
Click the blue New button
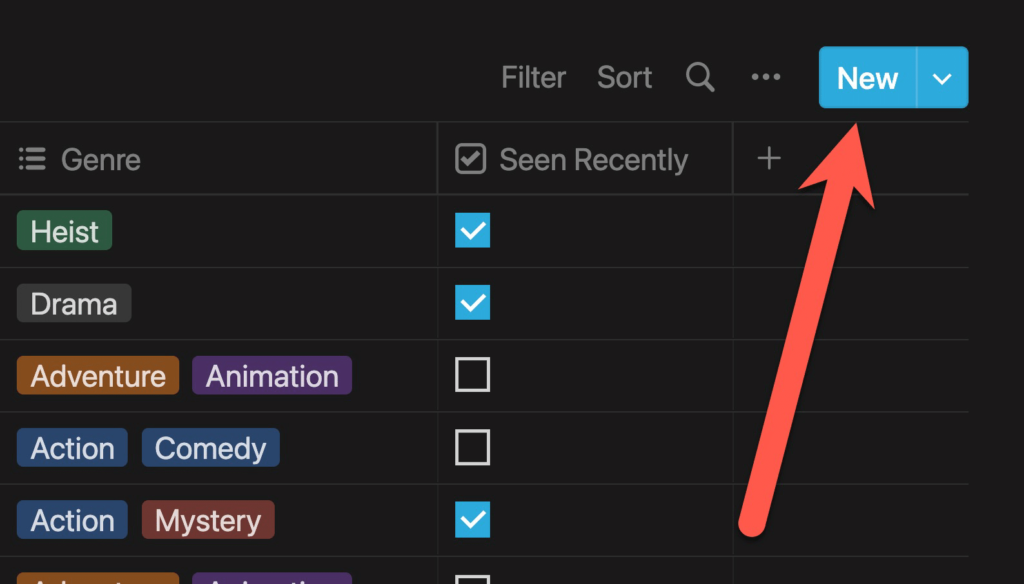coord(866,78)
